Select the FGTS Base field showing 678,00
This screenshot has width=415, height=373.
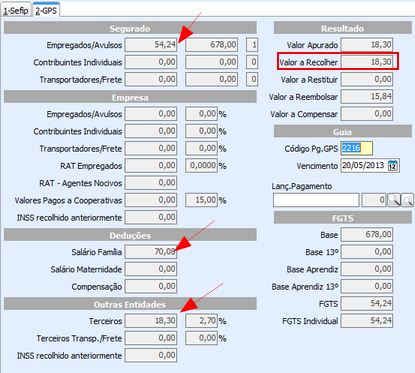(x=367, y=235)
